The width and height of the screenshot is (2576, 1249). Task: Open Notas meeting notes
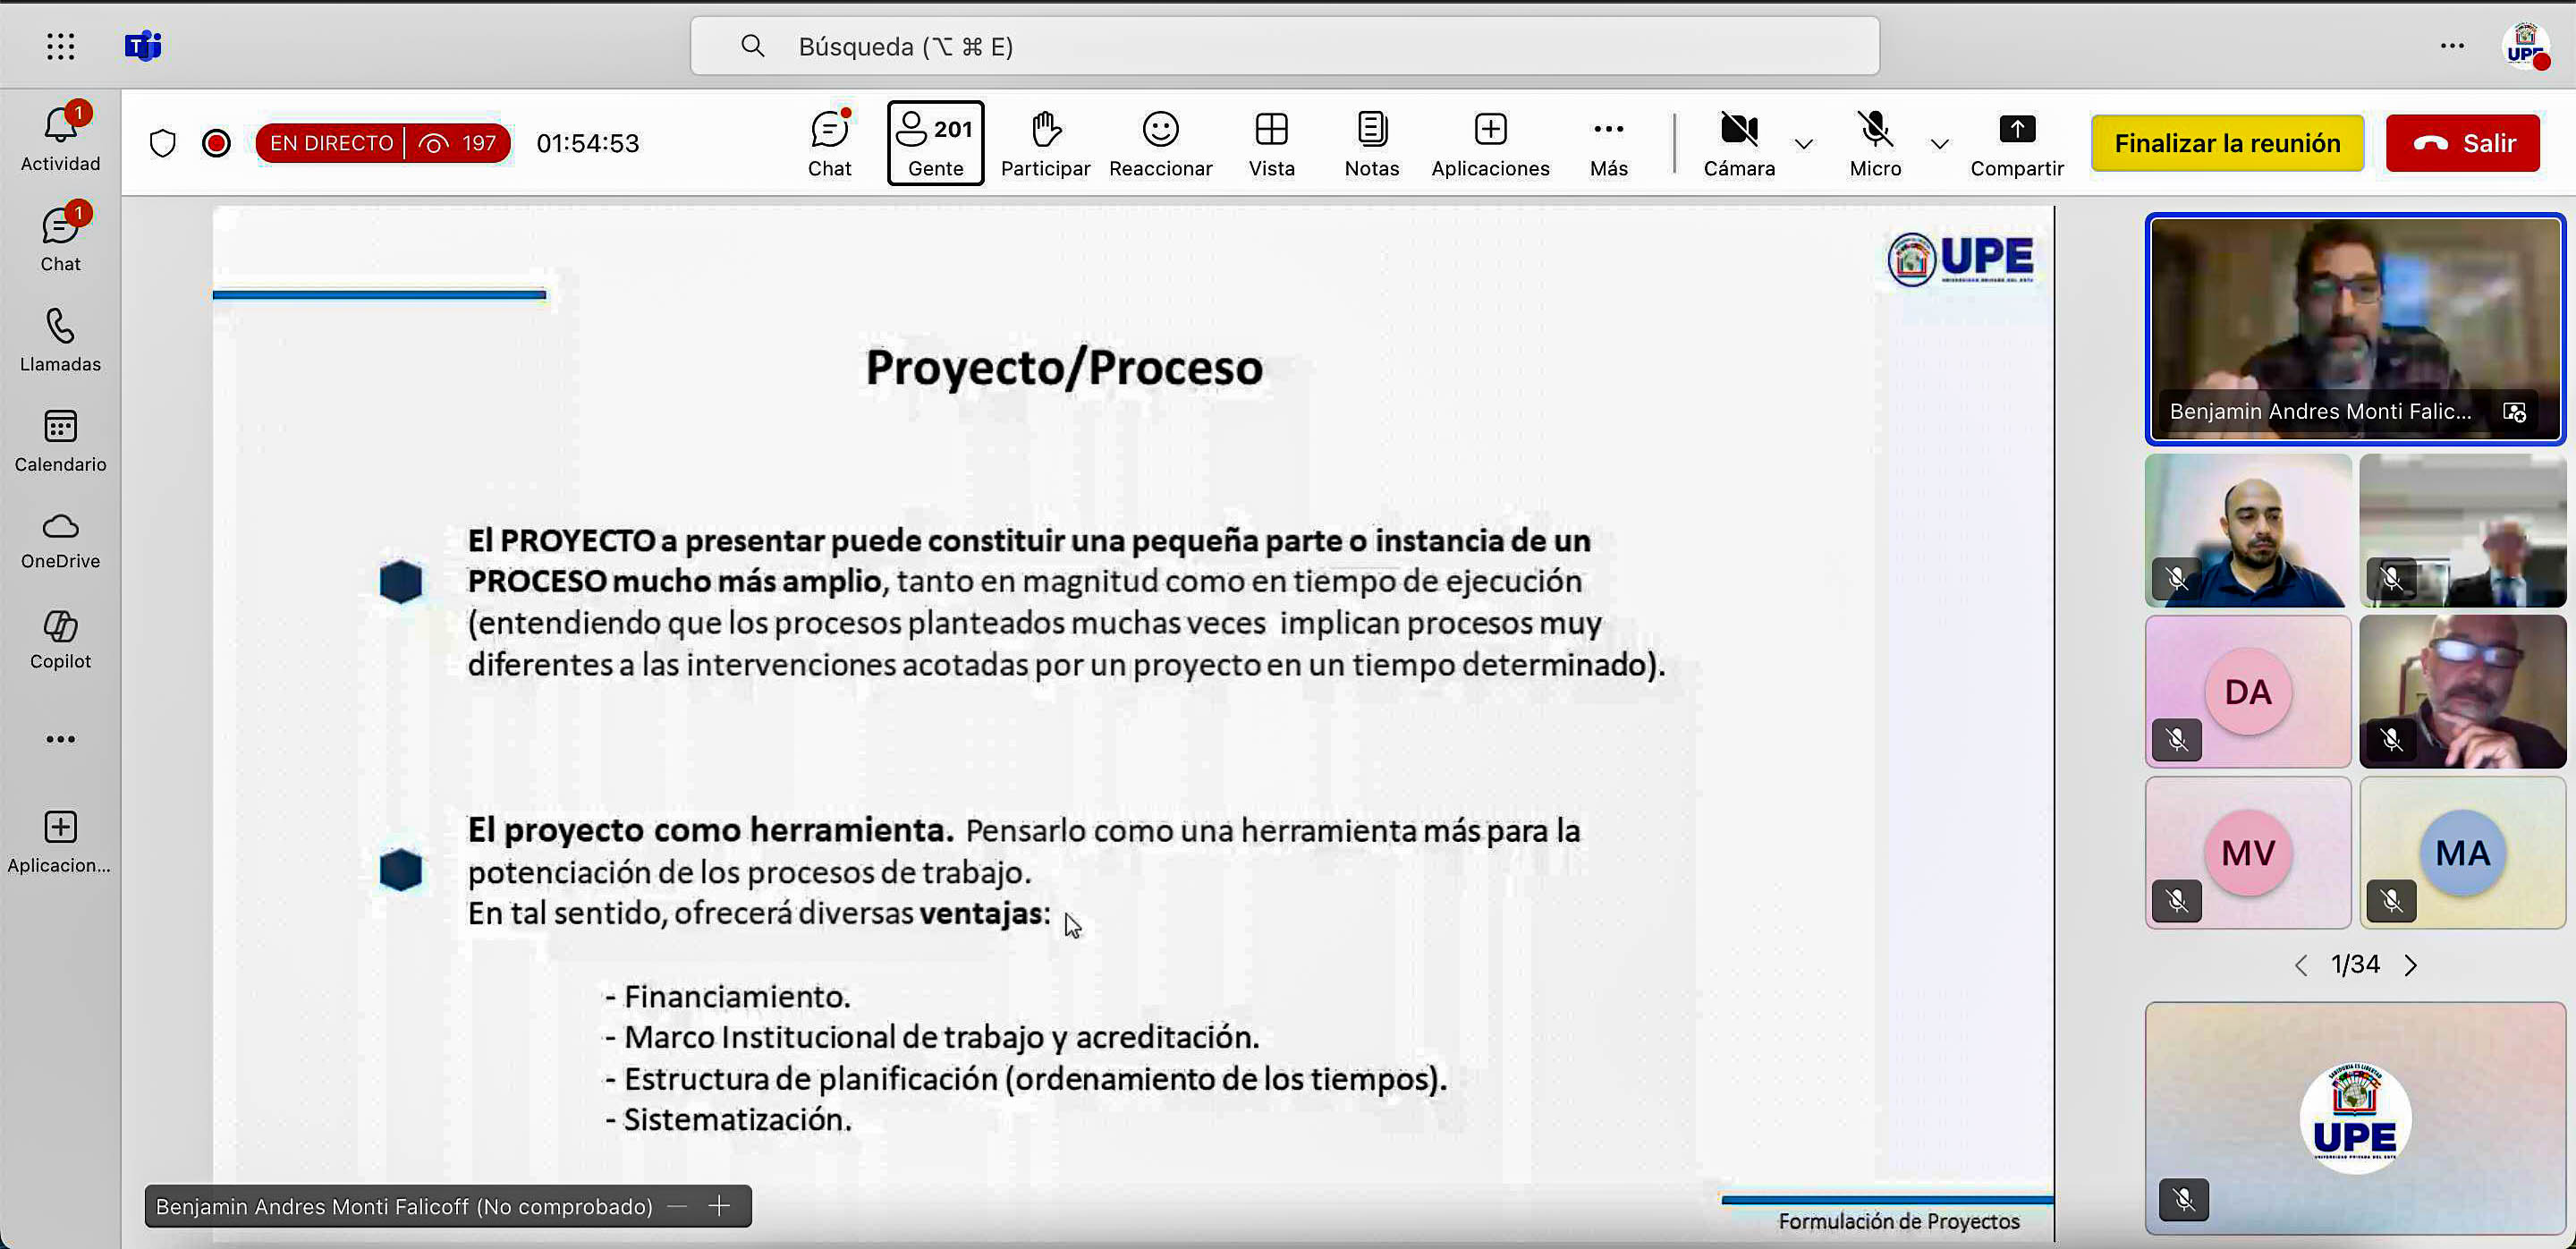[1370, 143]
